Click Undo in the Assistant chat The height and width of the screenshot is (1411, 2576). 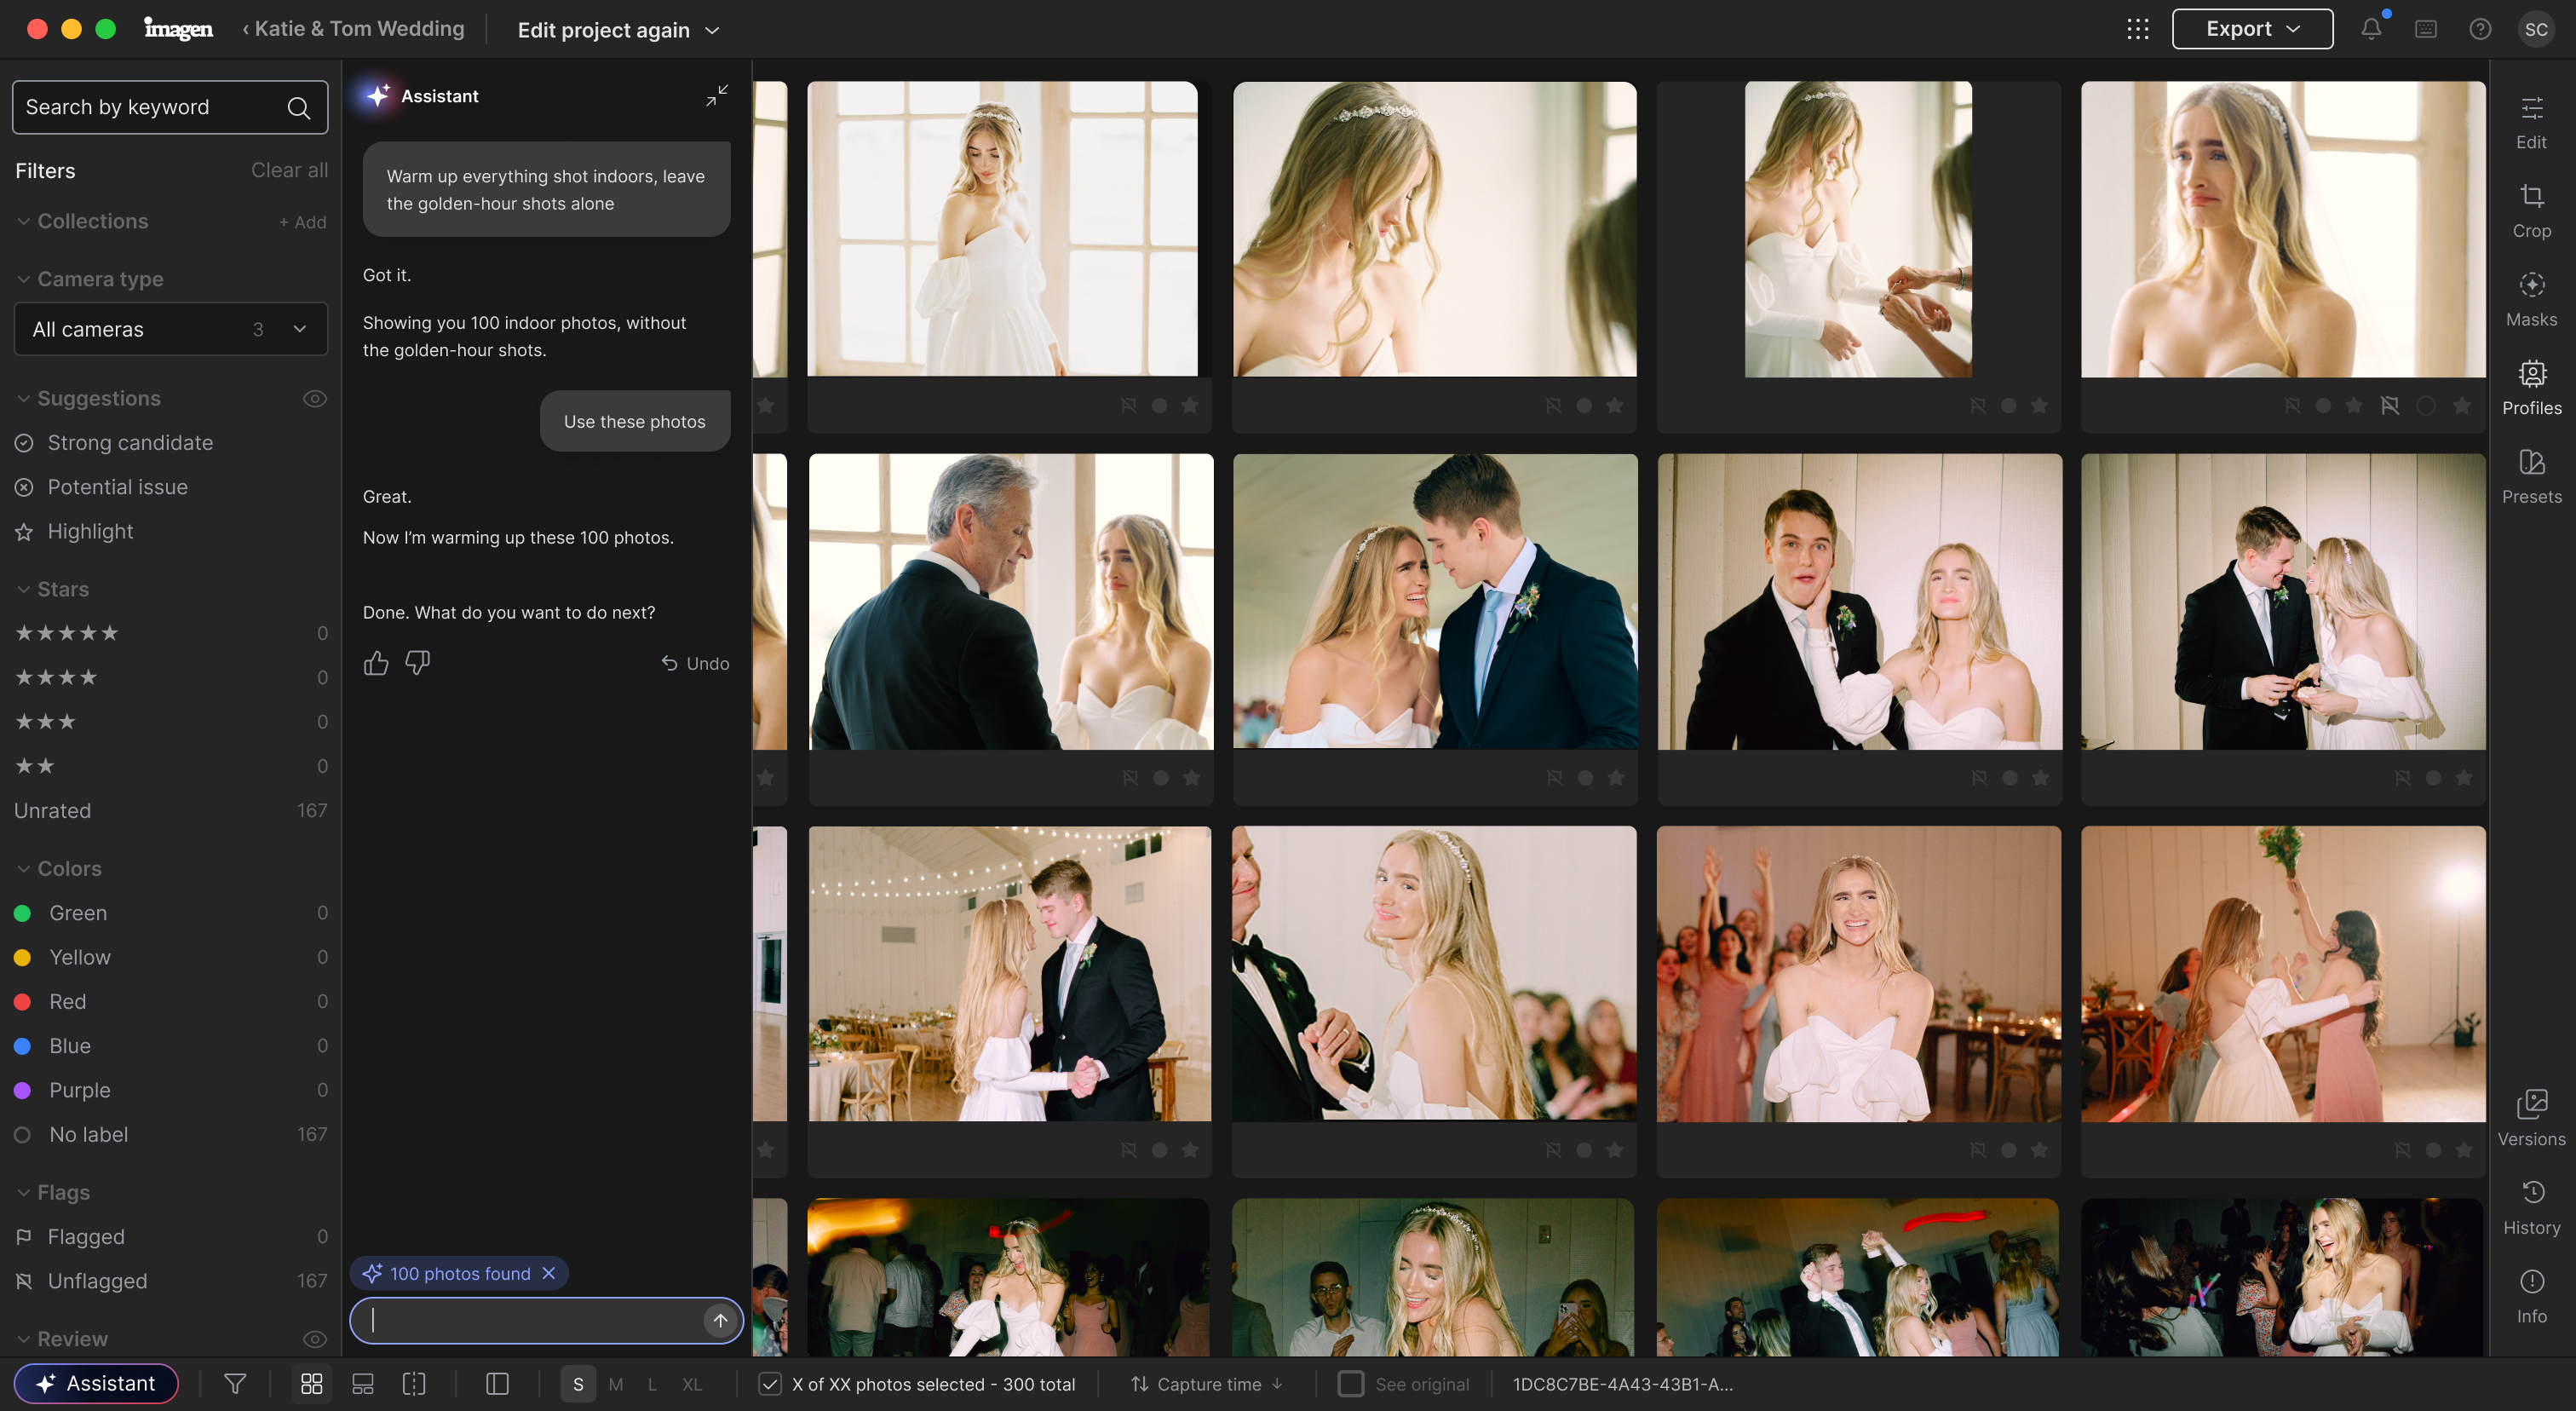[x=695, y=663]
